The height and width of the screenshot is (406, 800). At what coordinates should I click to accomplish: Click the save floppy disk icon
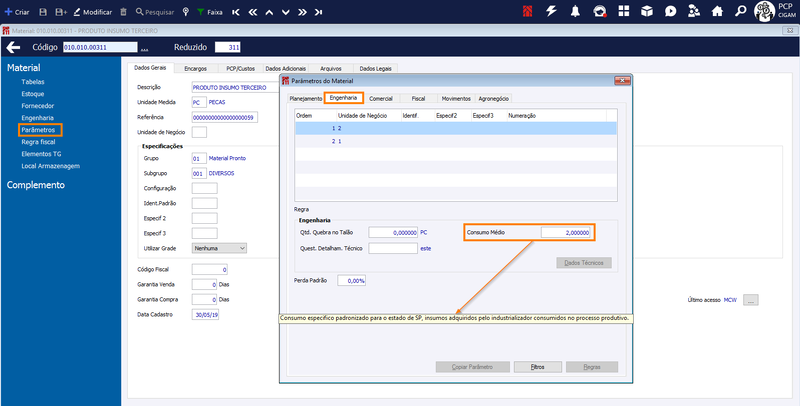tap(43, 12)
